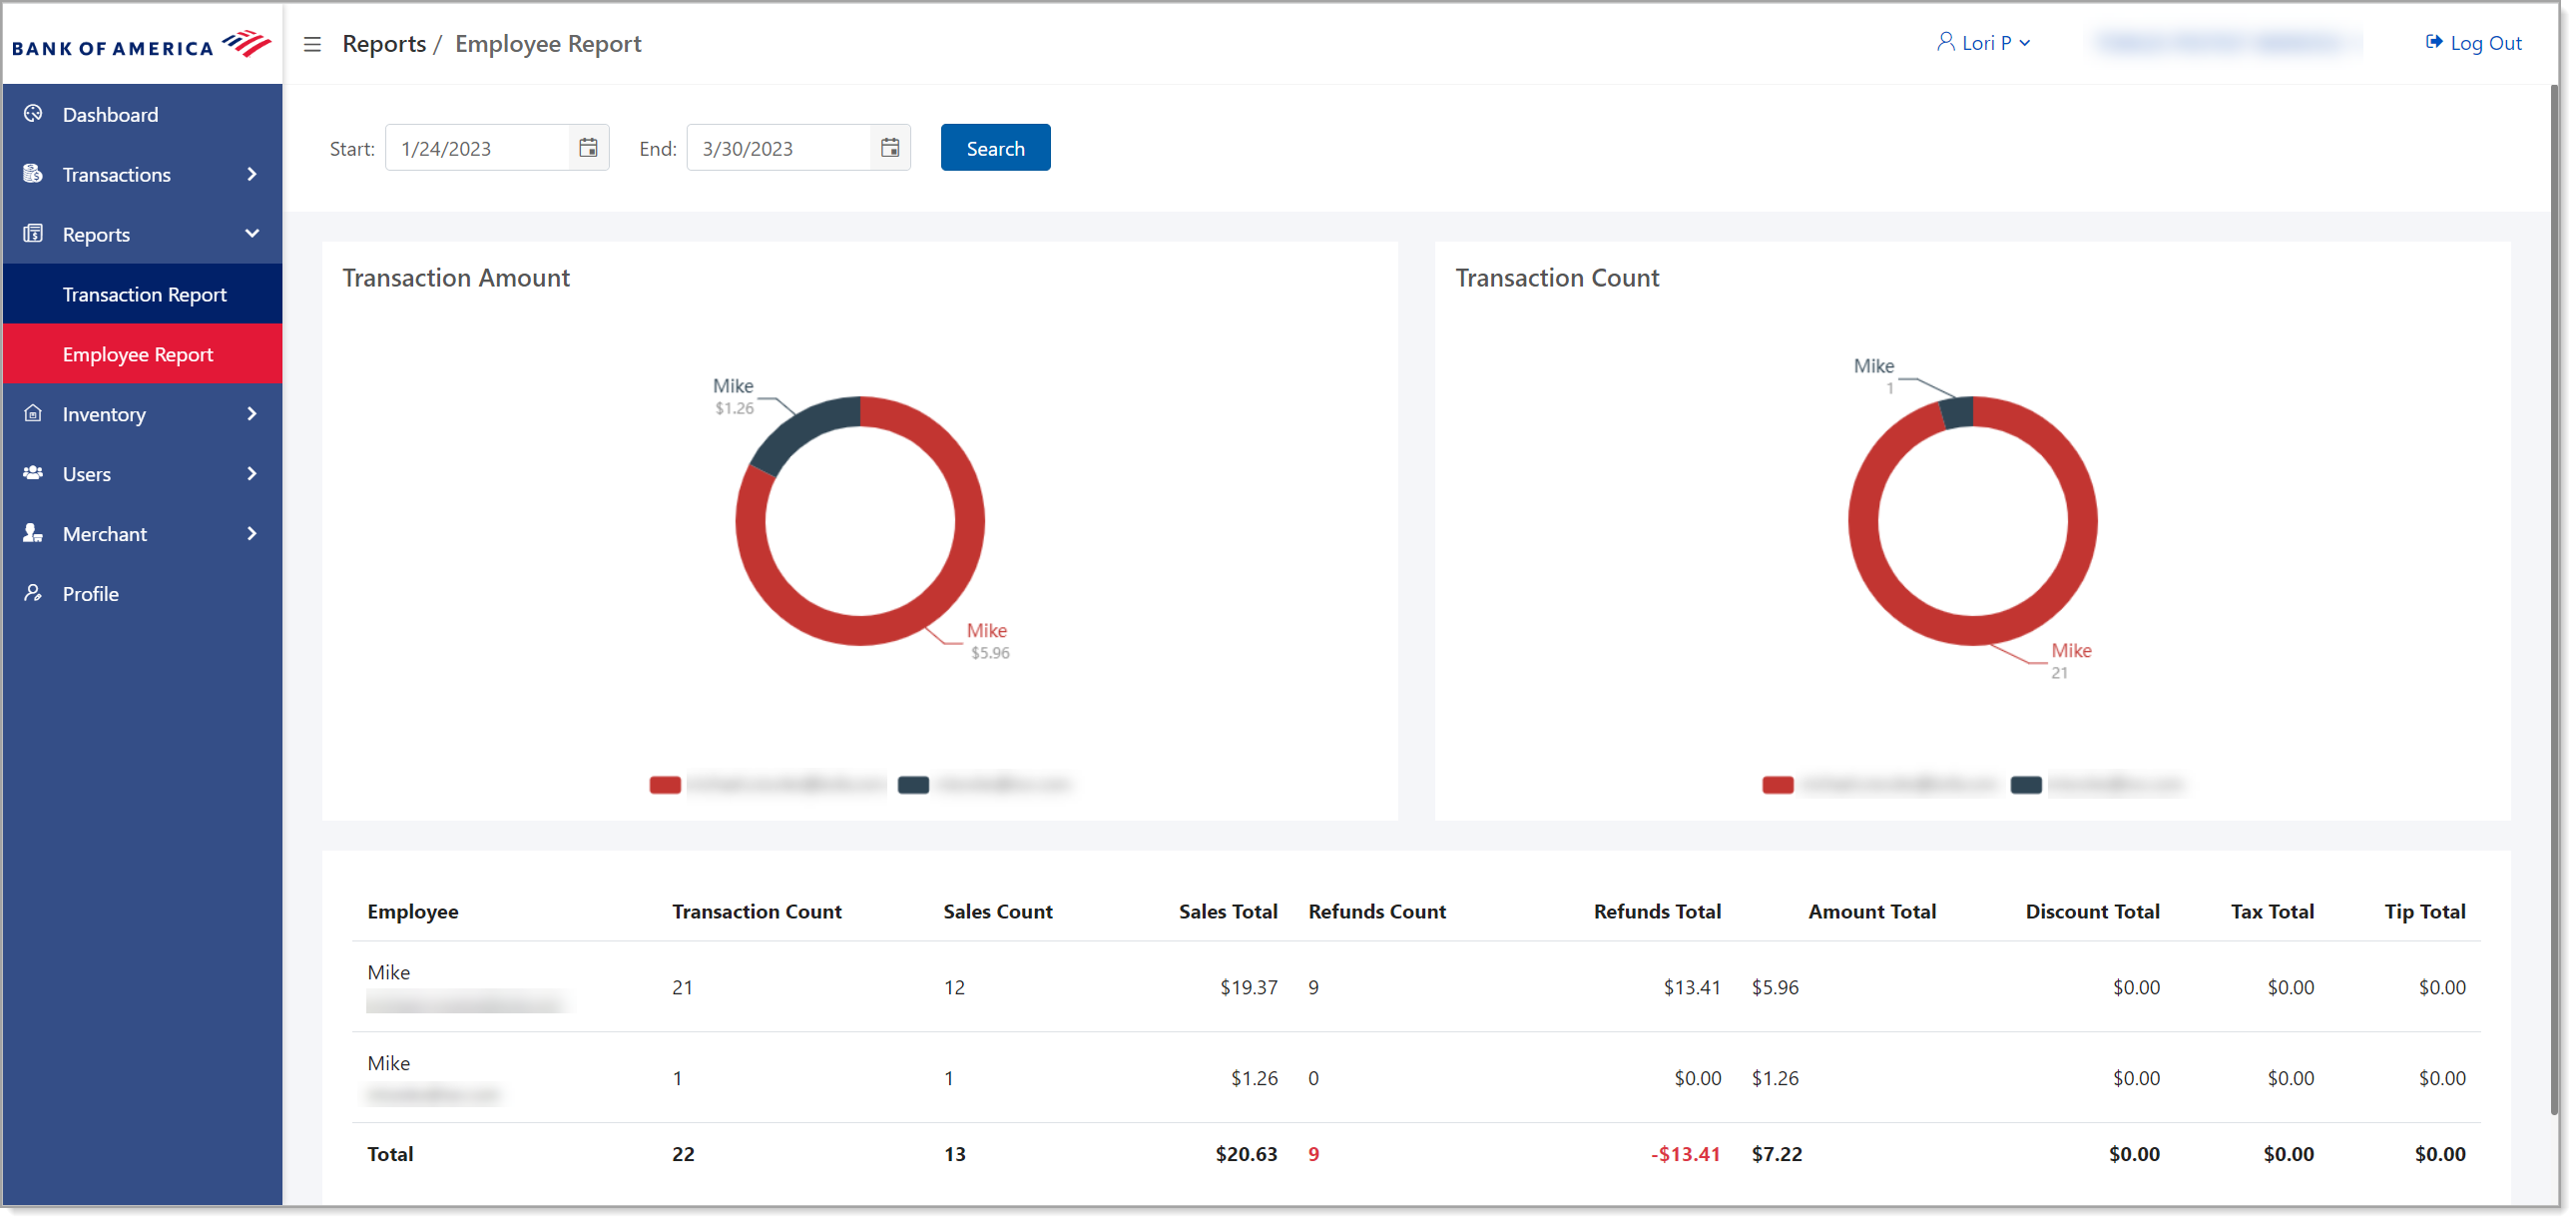
Task: Click the Reports breadcrumb link
Action: [x=384, y=44]
